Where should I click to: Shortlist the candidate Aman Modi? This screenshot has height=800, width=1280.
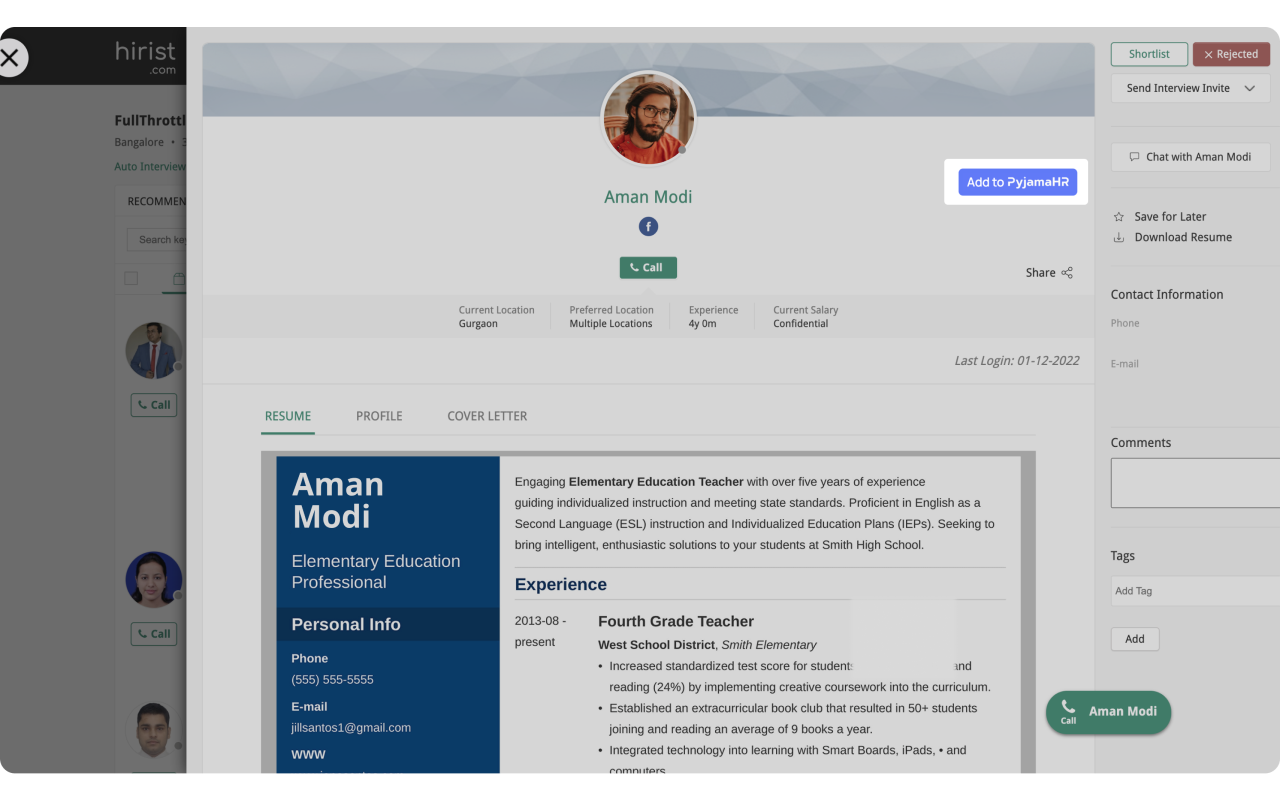click(1149, 53)
